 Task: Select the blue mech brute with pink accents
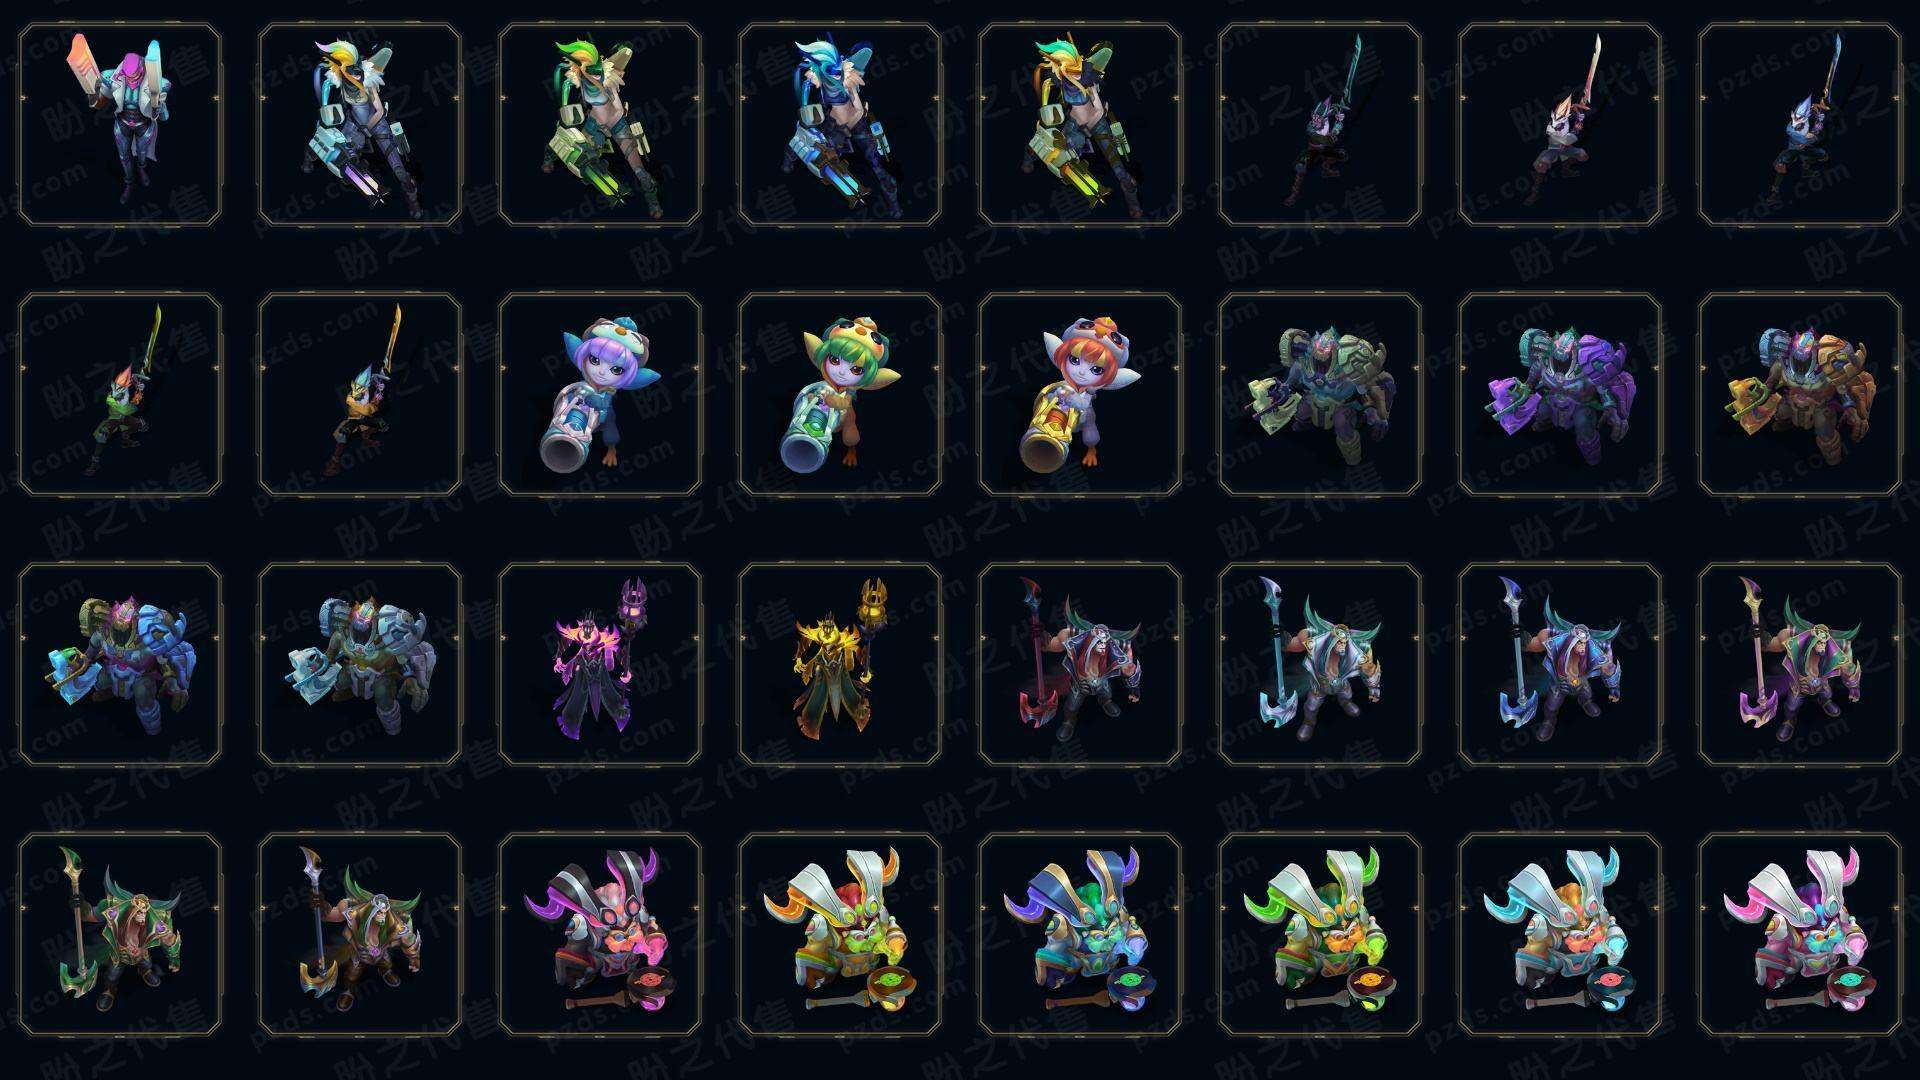[120, 664]
